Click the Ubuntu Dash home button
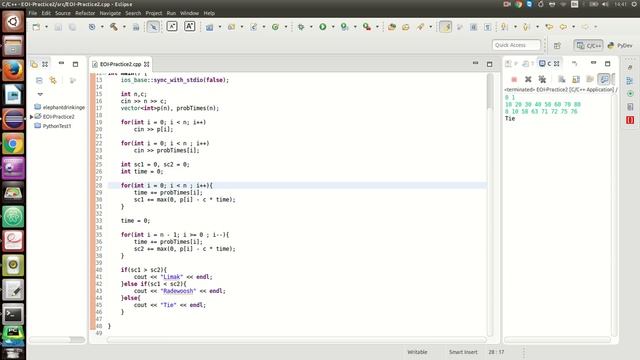Viewport: 640px width, 360px height. [13, 21]
